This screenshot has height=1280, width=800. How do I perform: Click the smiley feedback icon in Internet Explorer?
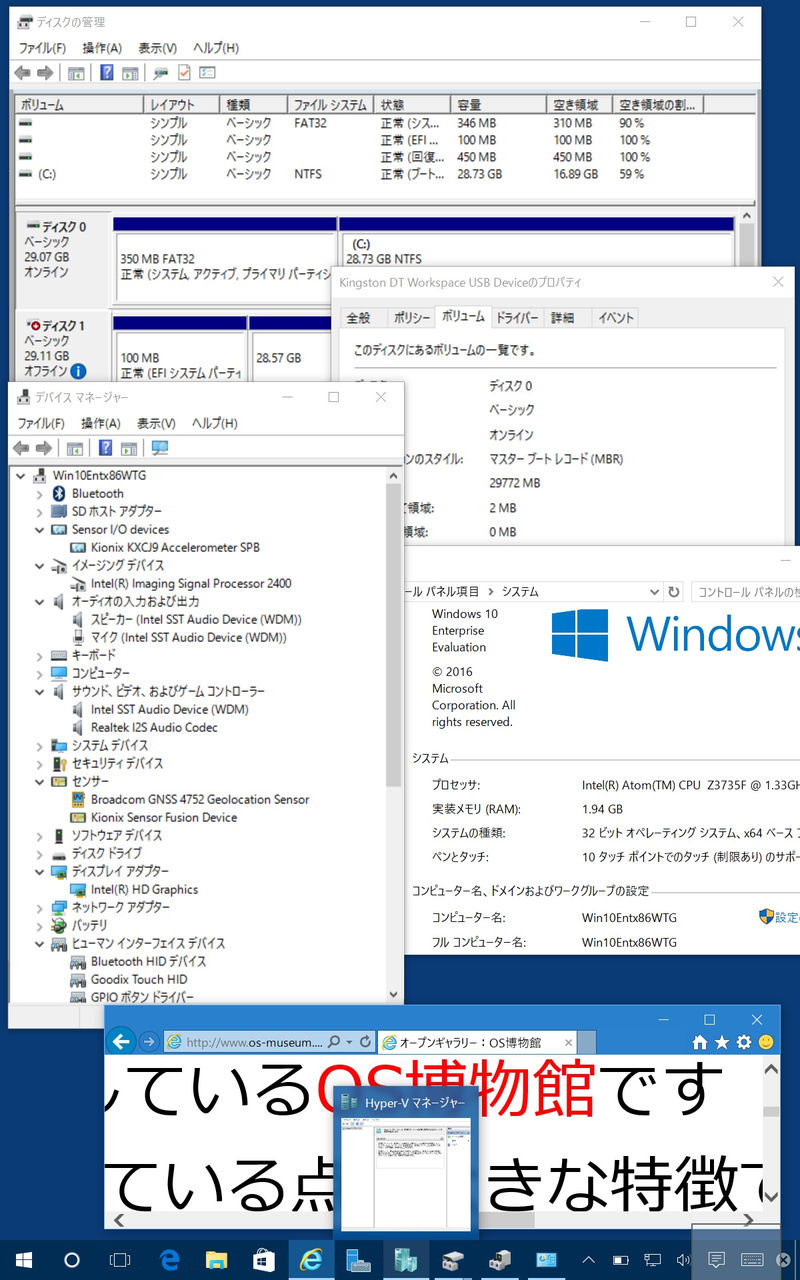(x=767, y=1042)
